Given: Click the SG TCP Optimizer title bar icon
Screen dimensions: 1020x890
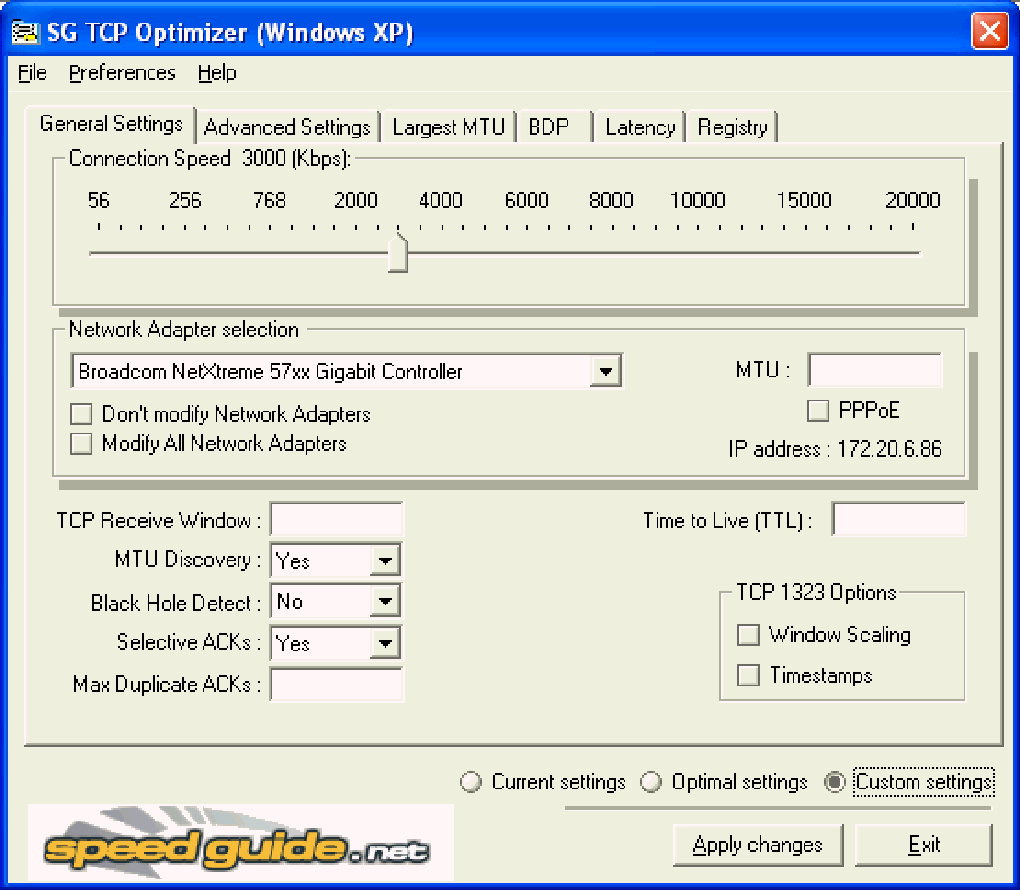Looking at the screenshot, I should coord(25,31).
